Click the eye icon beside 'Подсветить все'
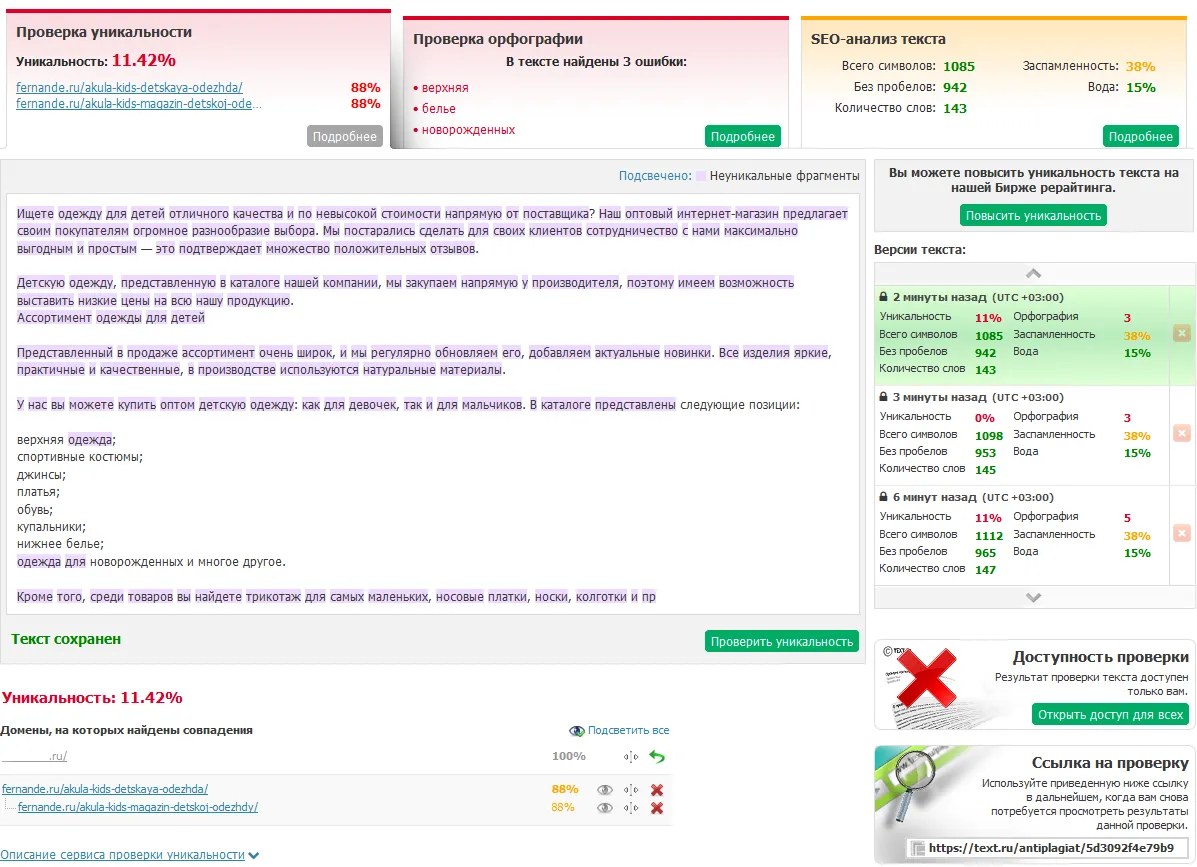The height and width of the screenshot is (867, 1197). (x=576, y=731)
